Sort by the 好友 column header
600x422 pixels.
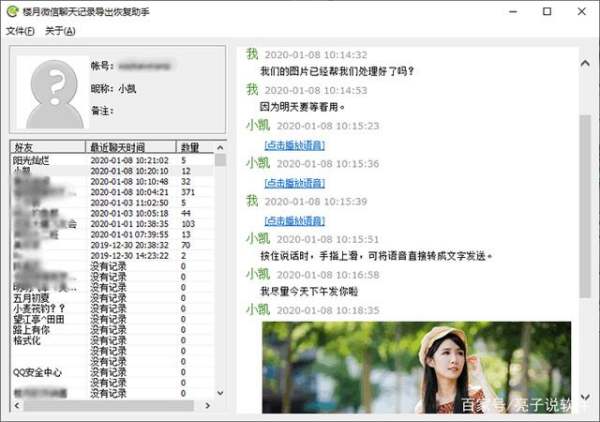(x=47, y=147)
